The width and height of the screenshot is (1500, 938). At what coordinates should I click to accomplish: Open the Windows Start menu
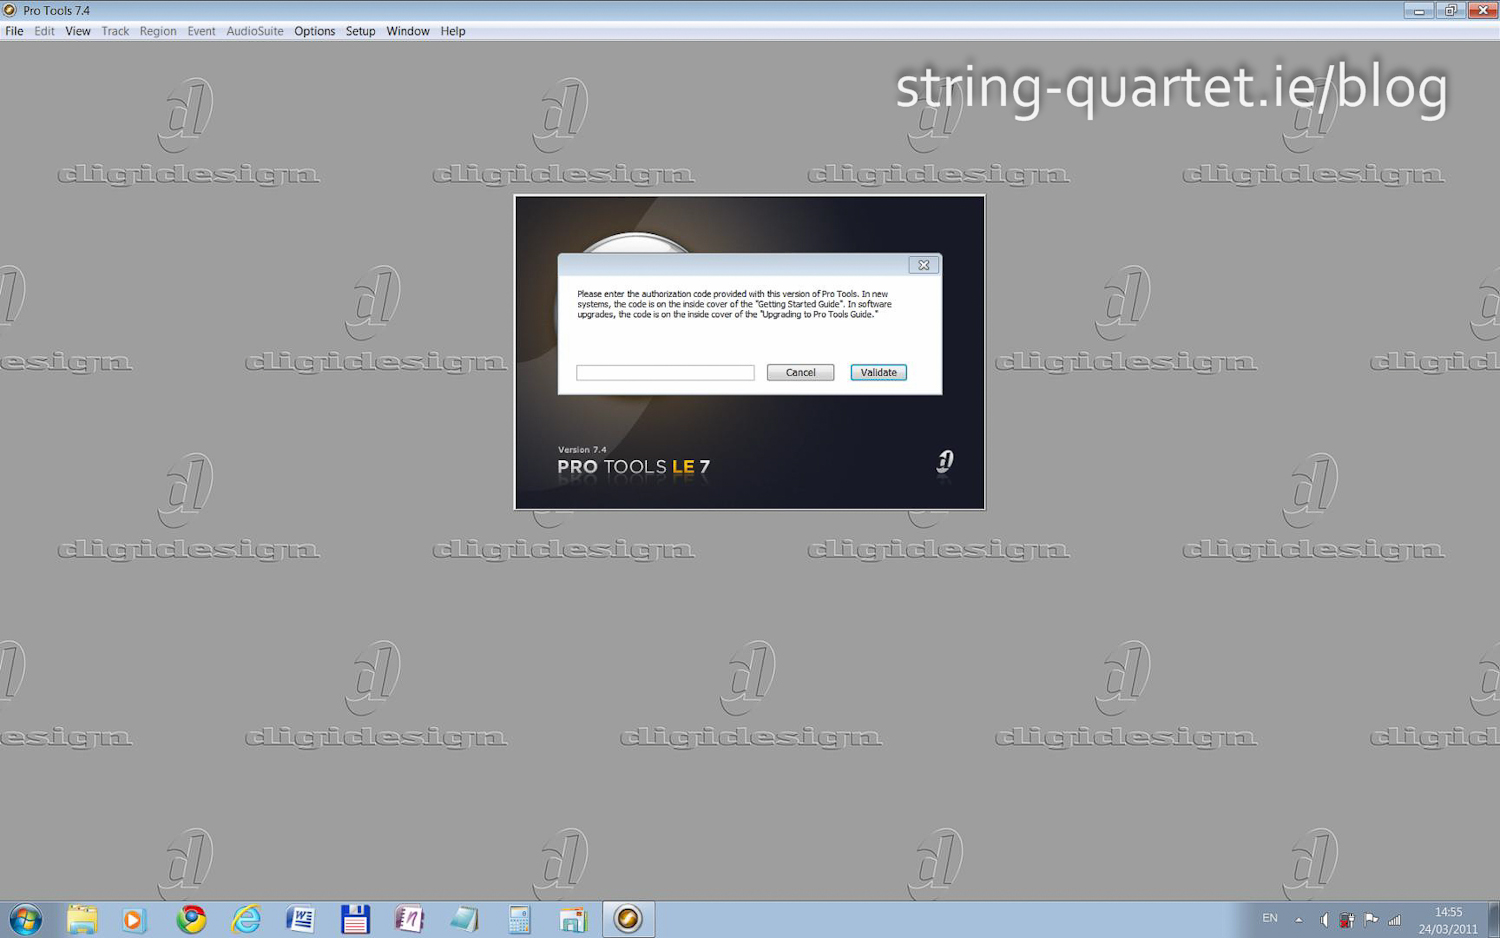(x=25, y=919)
